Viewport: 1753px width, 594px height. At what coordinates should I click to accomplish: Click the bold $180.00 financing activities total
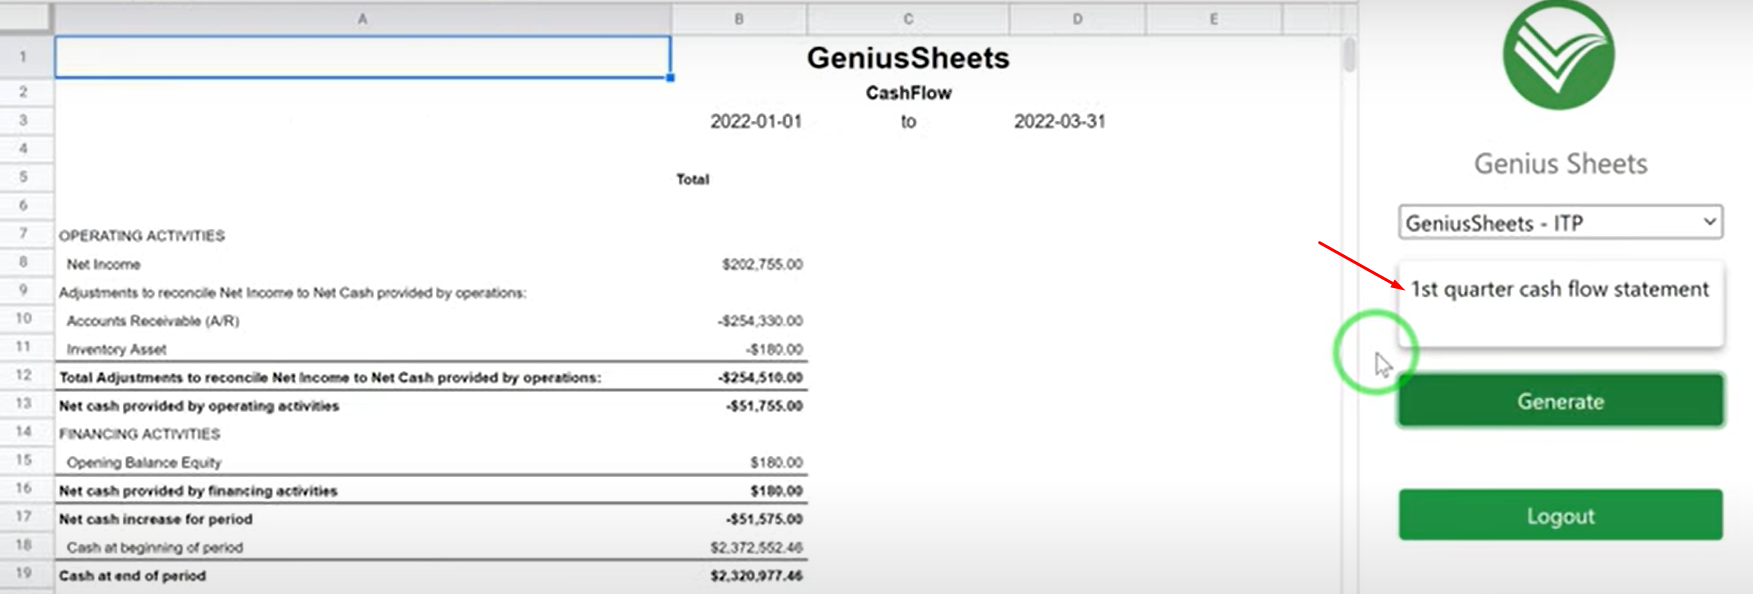pos(776,490)
